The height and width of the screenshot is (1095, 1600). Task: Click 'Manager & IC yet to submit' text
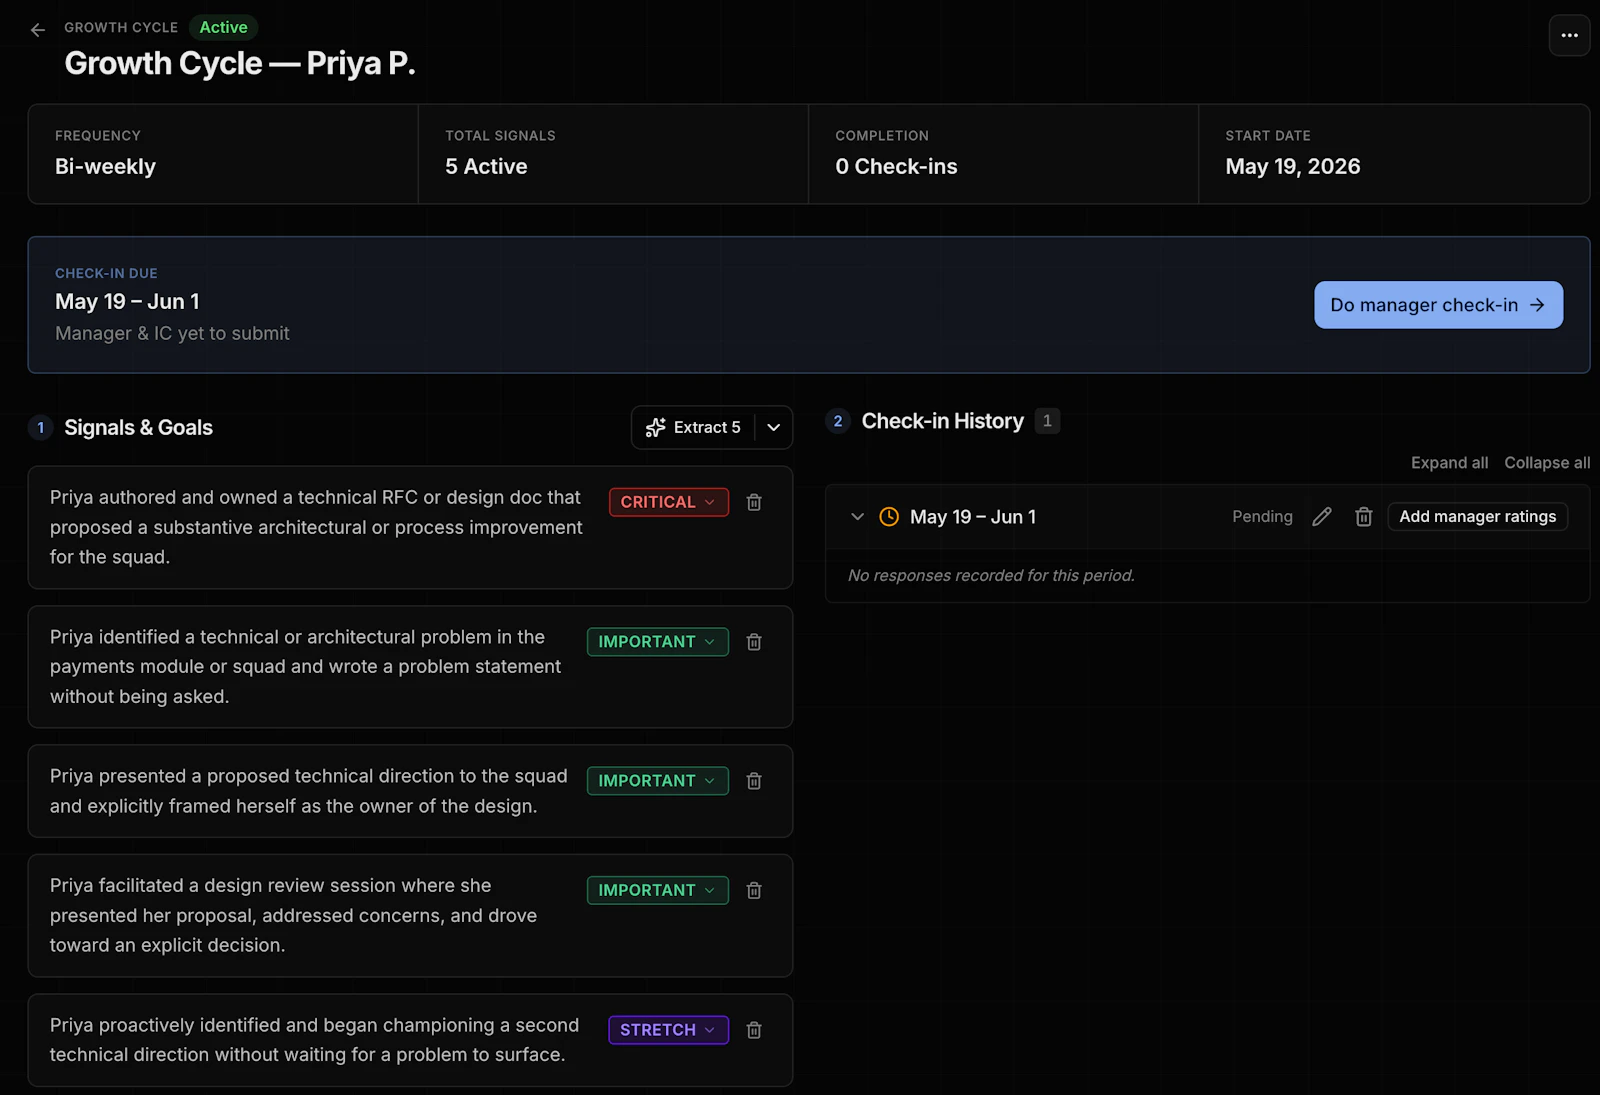pyautogui.click(x=172, y=334)
